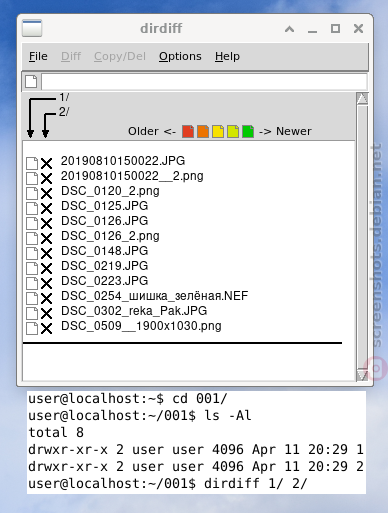
Task: Click the scrollbar up arrow
Action: pyautogui.click(x=362, y=99)
